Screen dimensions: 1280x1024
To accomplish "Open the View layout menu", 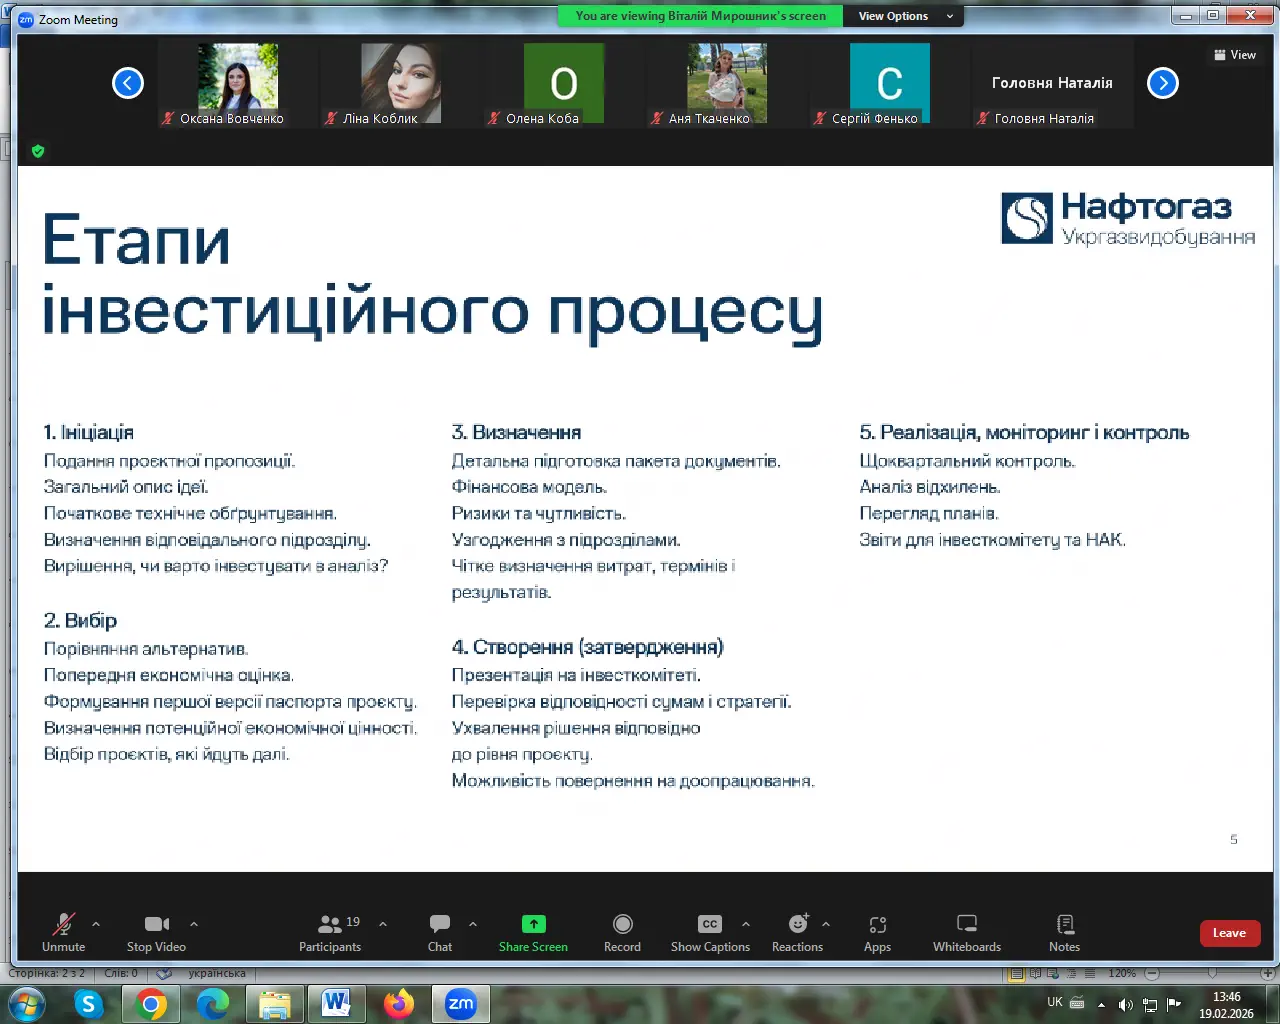I will (x=1235, y=55).
